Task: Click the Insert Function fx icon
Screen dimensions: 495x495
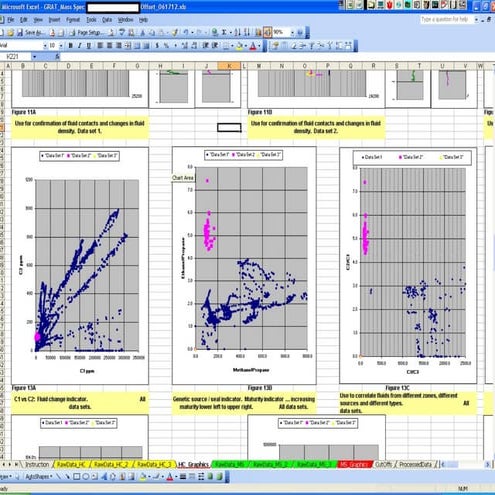Action: (57, 57)
